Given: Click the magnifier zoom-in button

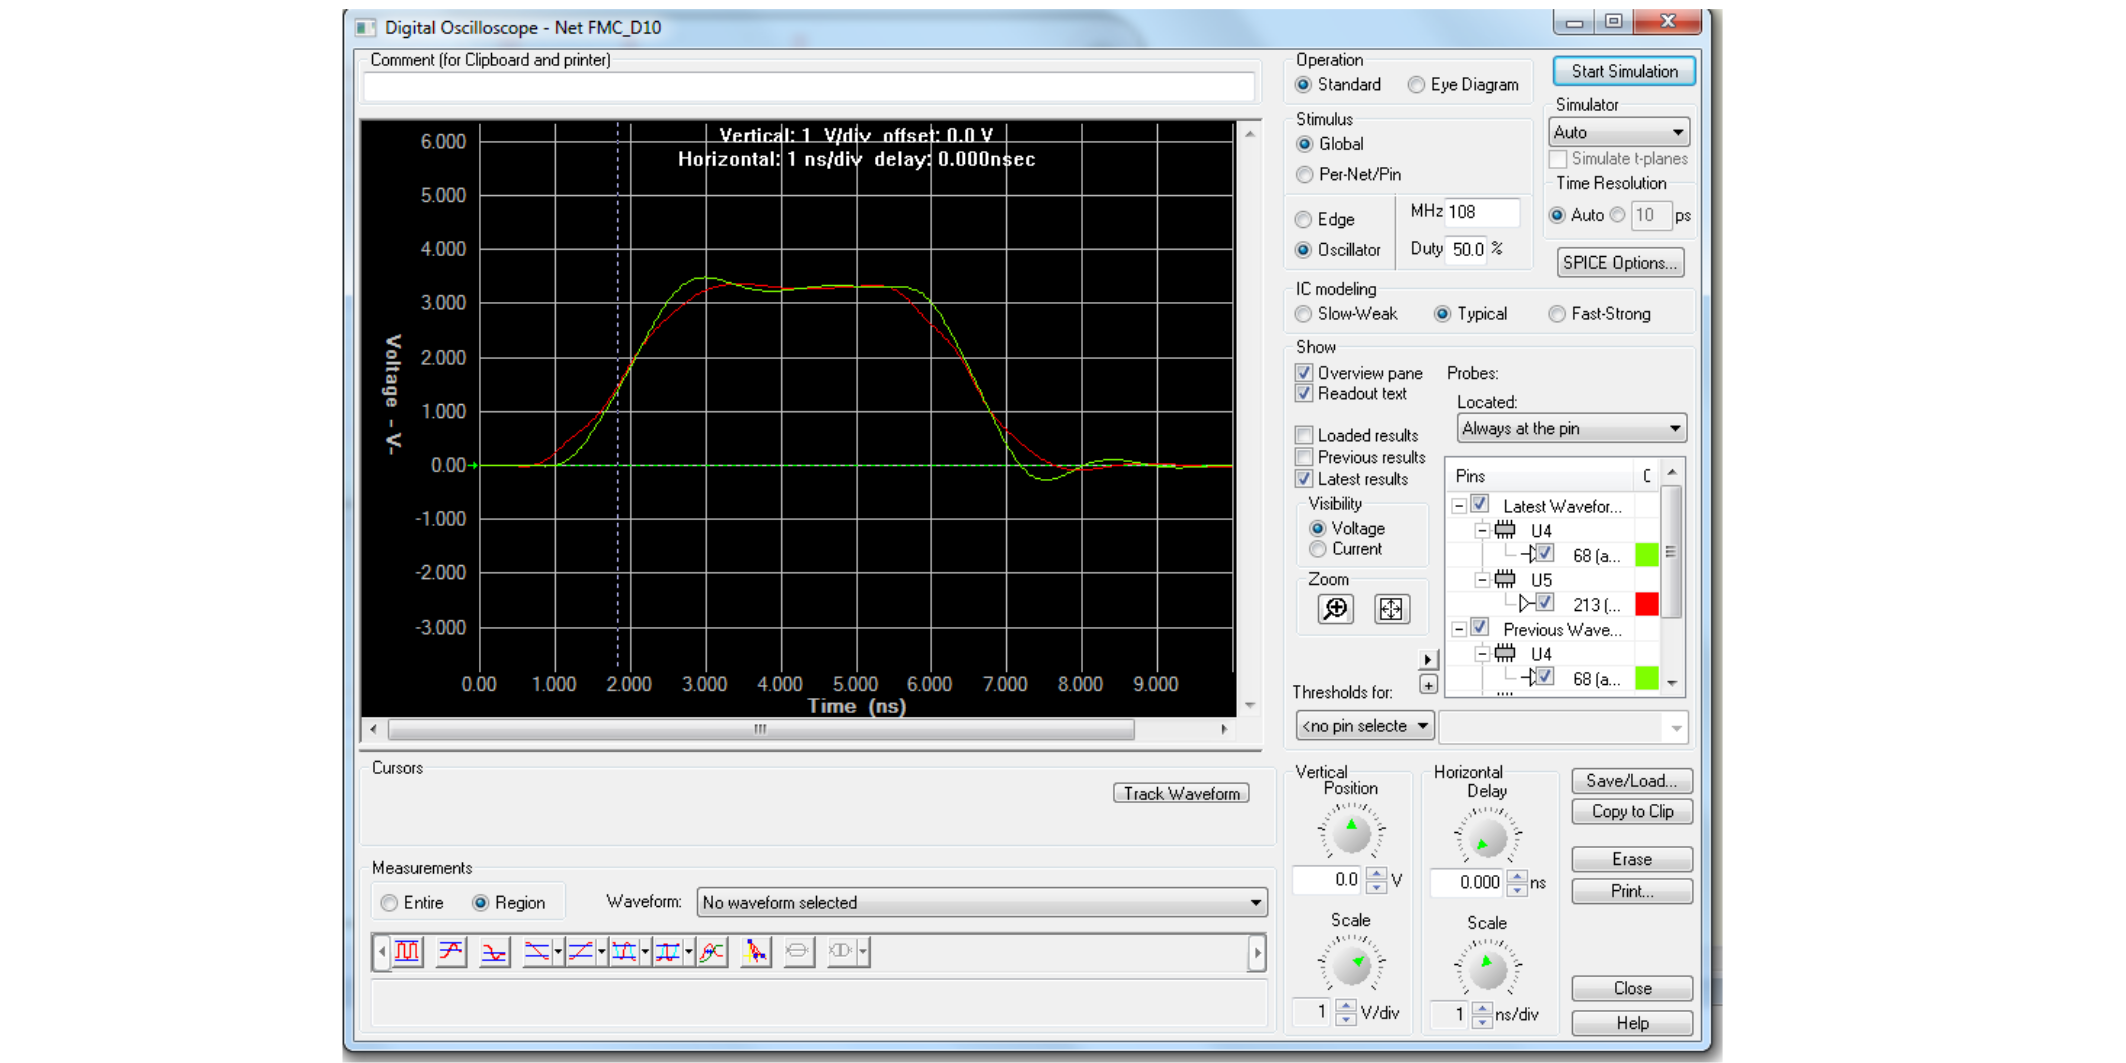Looking at the screenshot, I should point(1336,609).
